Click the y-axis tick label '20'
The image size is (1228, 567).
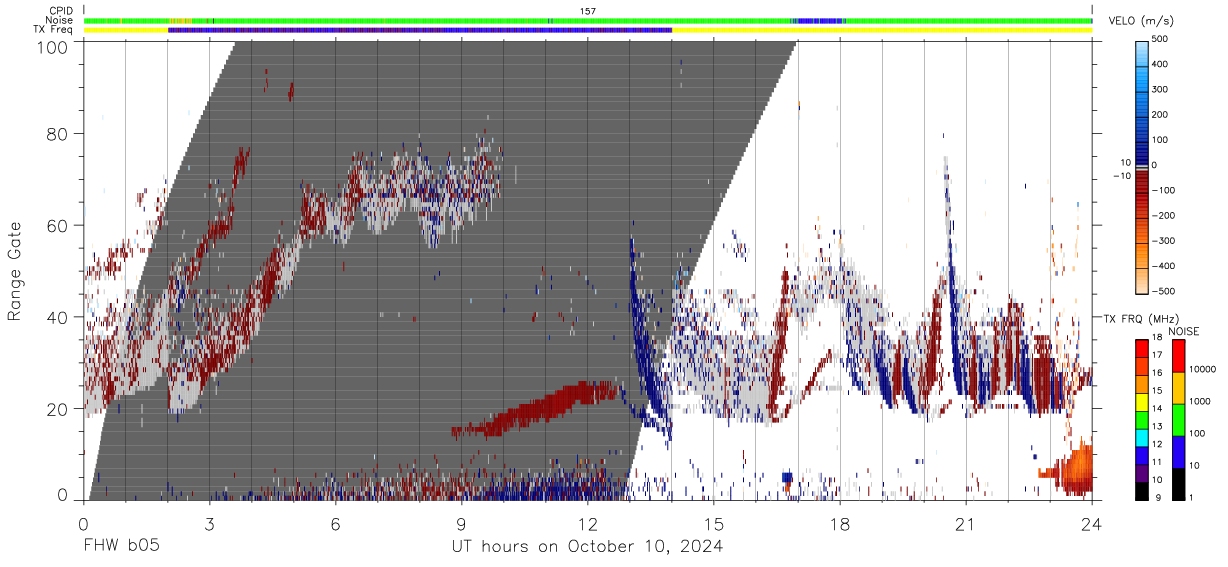click(x=59, y=409)
